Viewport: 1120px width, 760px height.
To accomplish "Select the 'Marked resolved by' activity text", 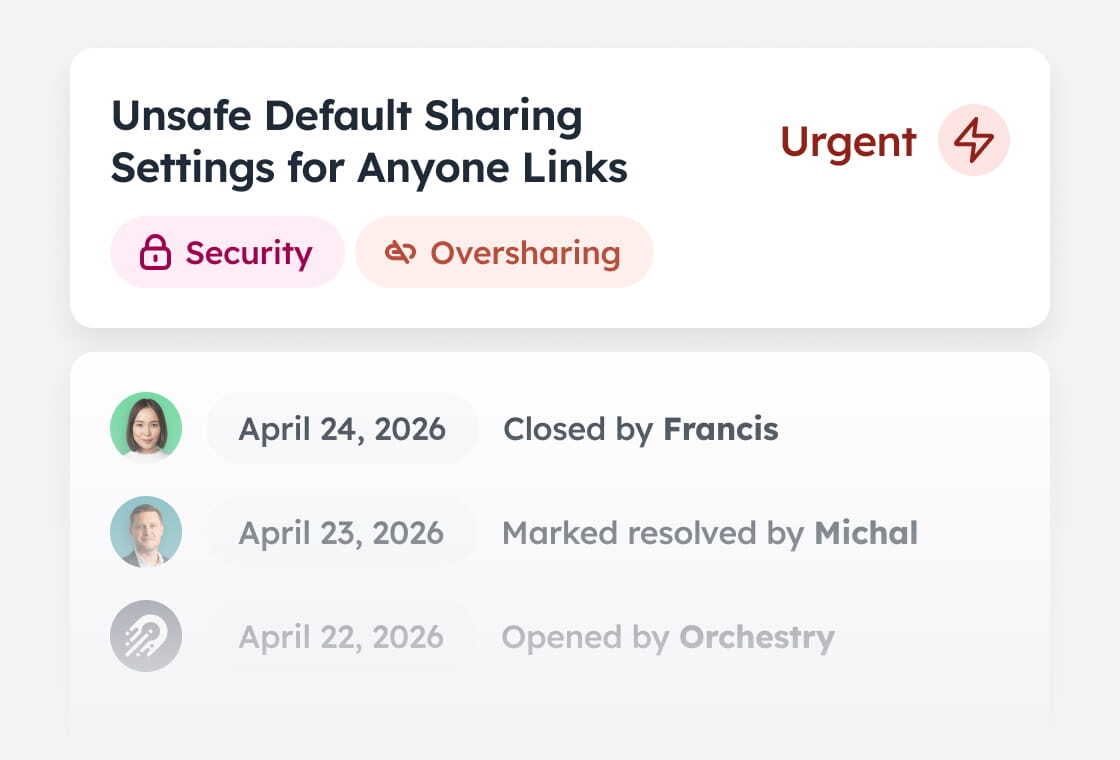I will coord(653,533).
